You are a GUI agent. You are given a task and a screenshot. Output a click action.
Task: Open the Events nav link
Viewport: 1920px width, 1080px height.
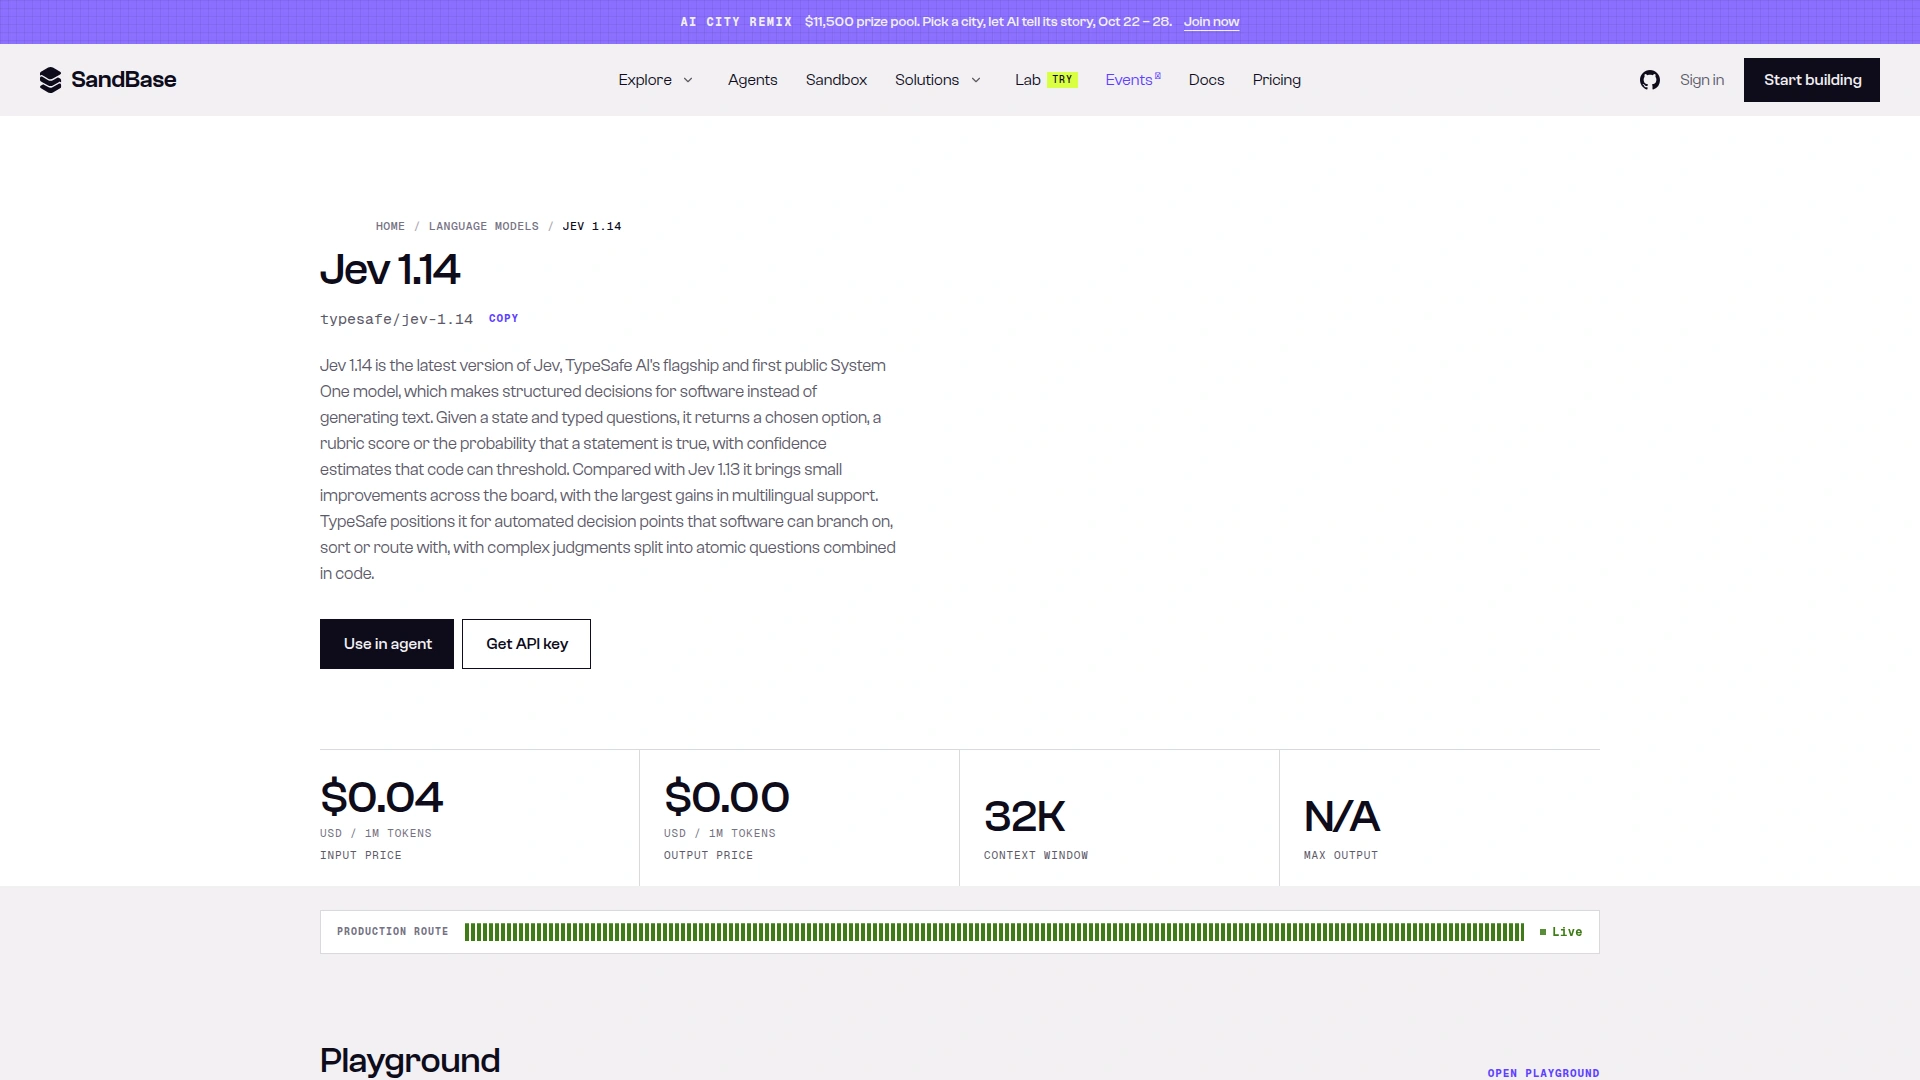coord(1133,80)
